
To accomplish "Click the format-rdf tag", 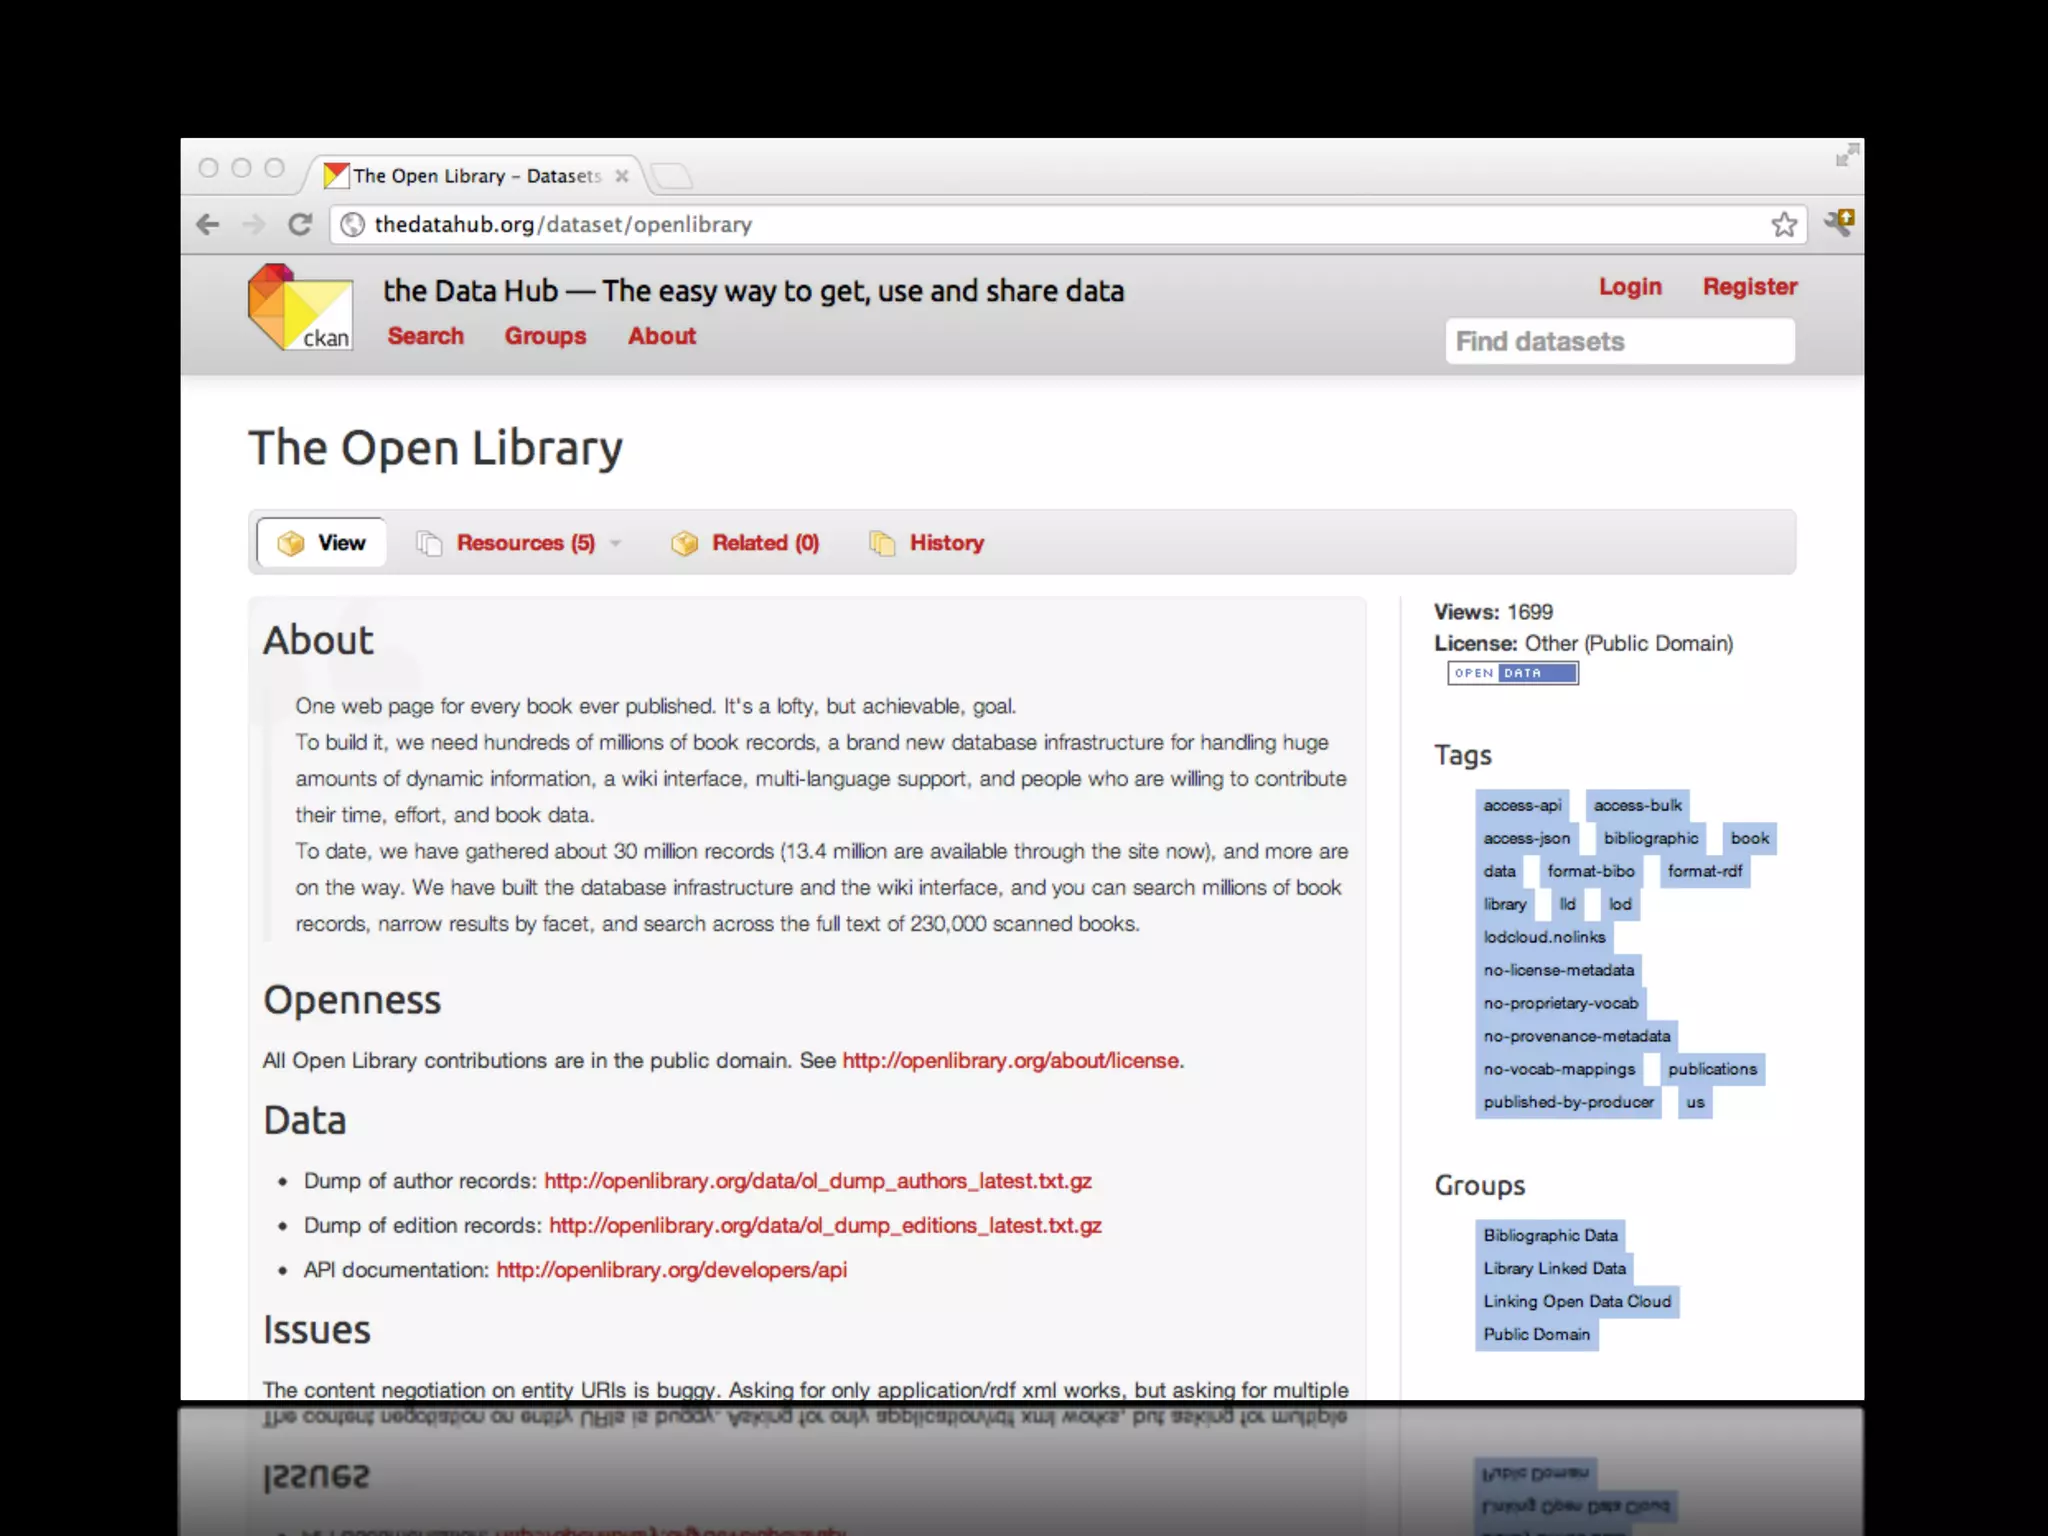I will pos(1704,871).
